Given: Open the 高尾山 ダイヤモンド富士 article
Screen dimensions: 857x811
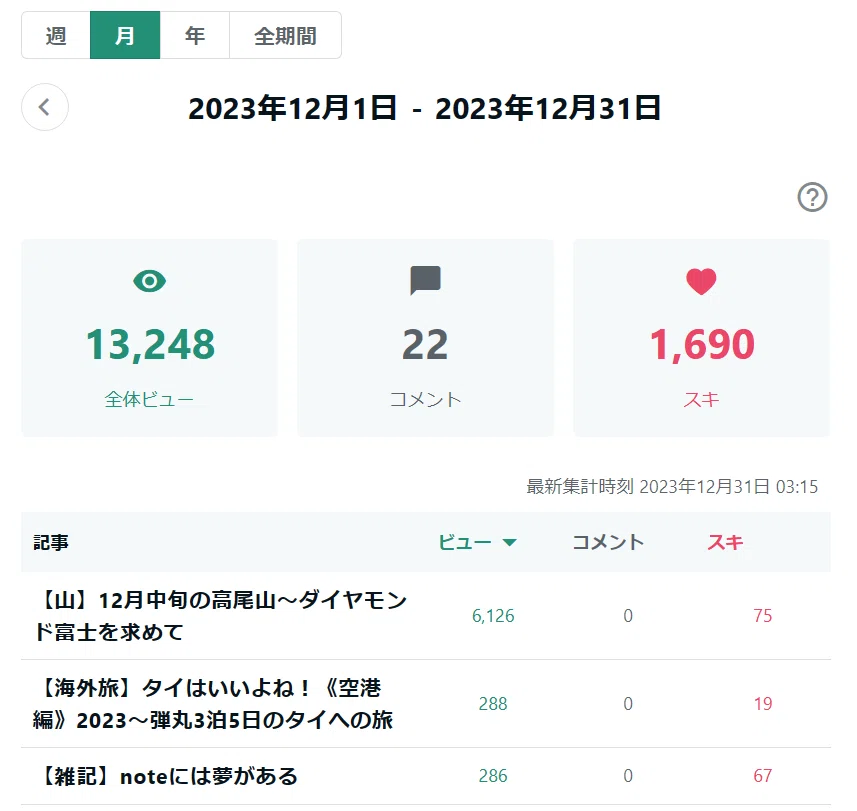Looking at the screenshot, I should (x=220, y=616).
